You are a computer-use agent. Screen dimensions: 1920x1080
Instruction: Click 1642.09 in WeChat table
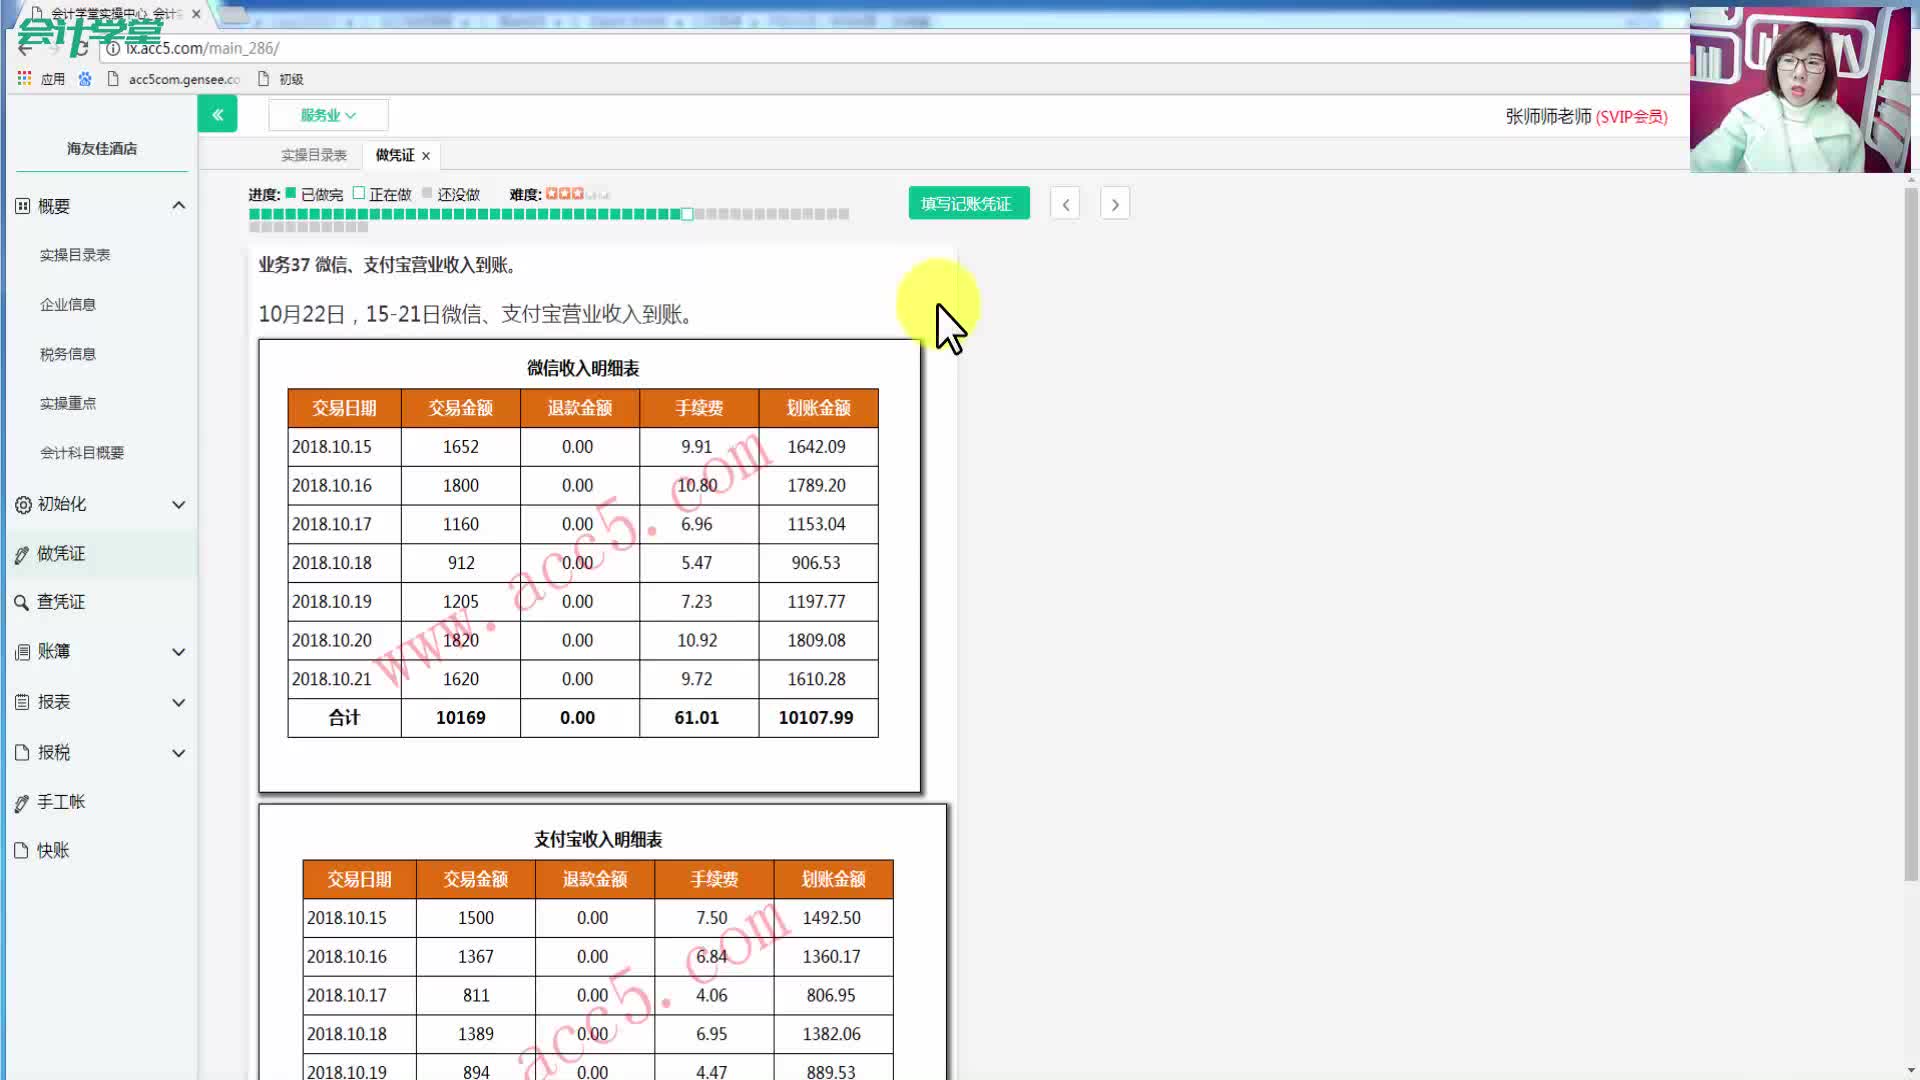[x=816, y=447]
